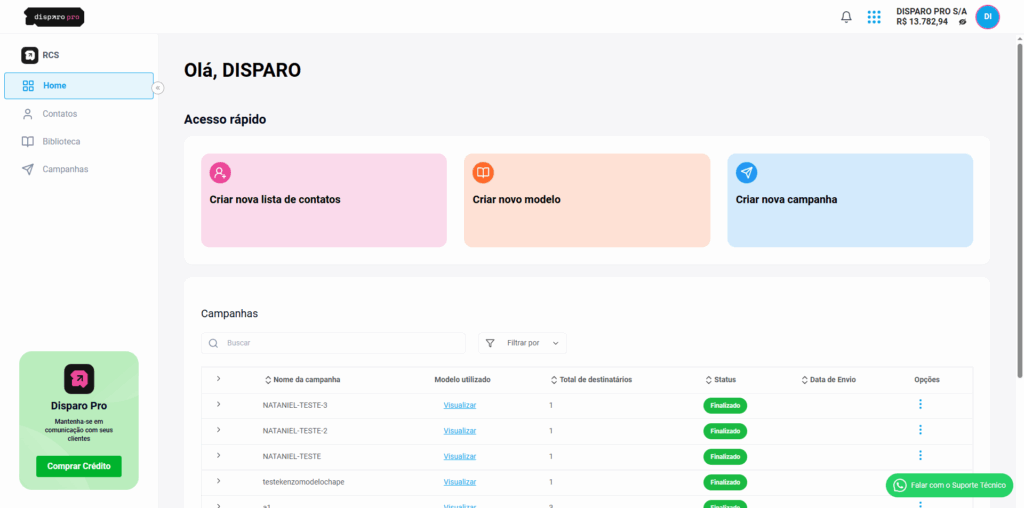
Task: Select campaign name NATANIEL-TESTE-3
Action: point(295,405)
